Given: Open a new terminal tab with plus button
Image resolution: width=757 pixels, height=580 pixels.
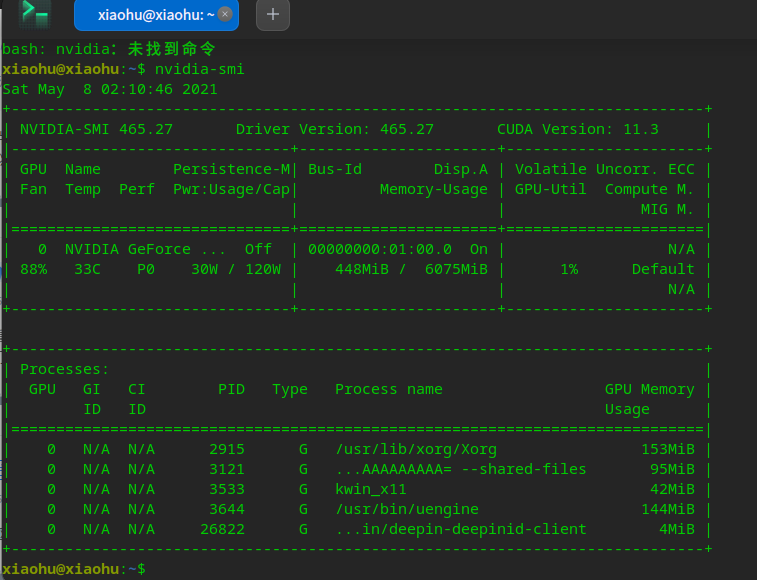Looking at the screenshot, I should tap(273, 14).
